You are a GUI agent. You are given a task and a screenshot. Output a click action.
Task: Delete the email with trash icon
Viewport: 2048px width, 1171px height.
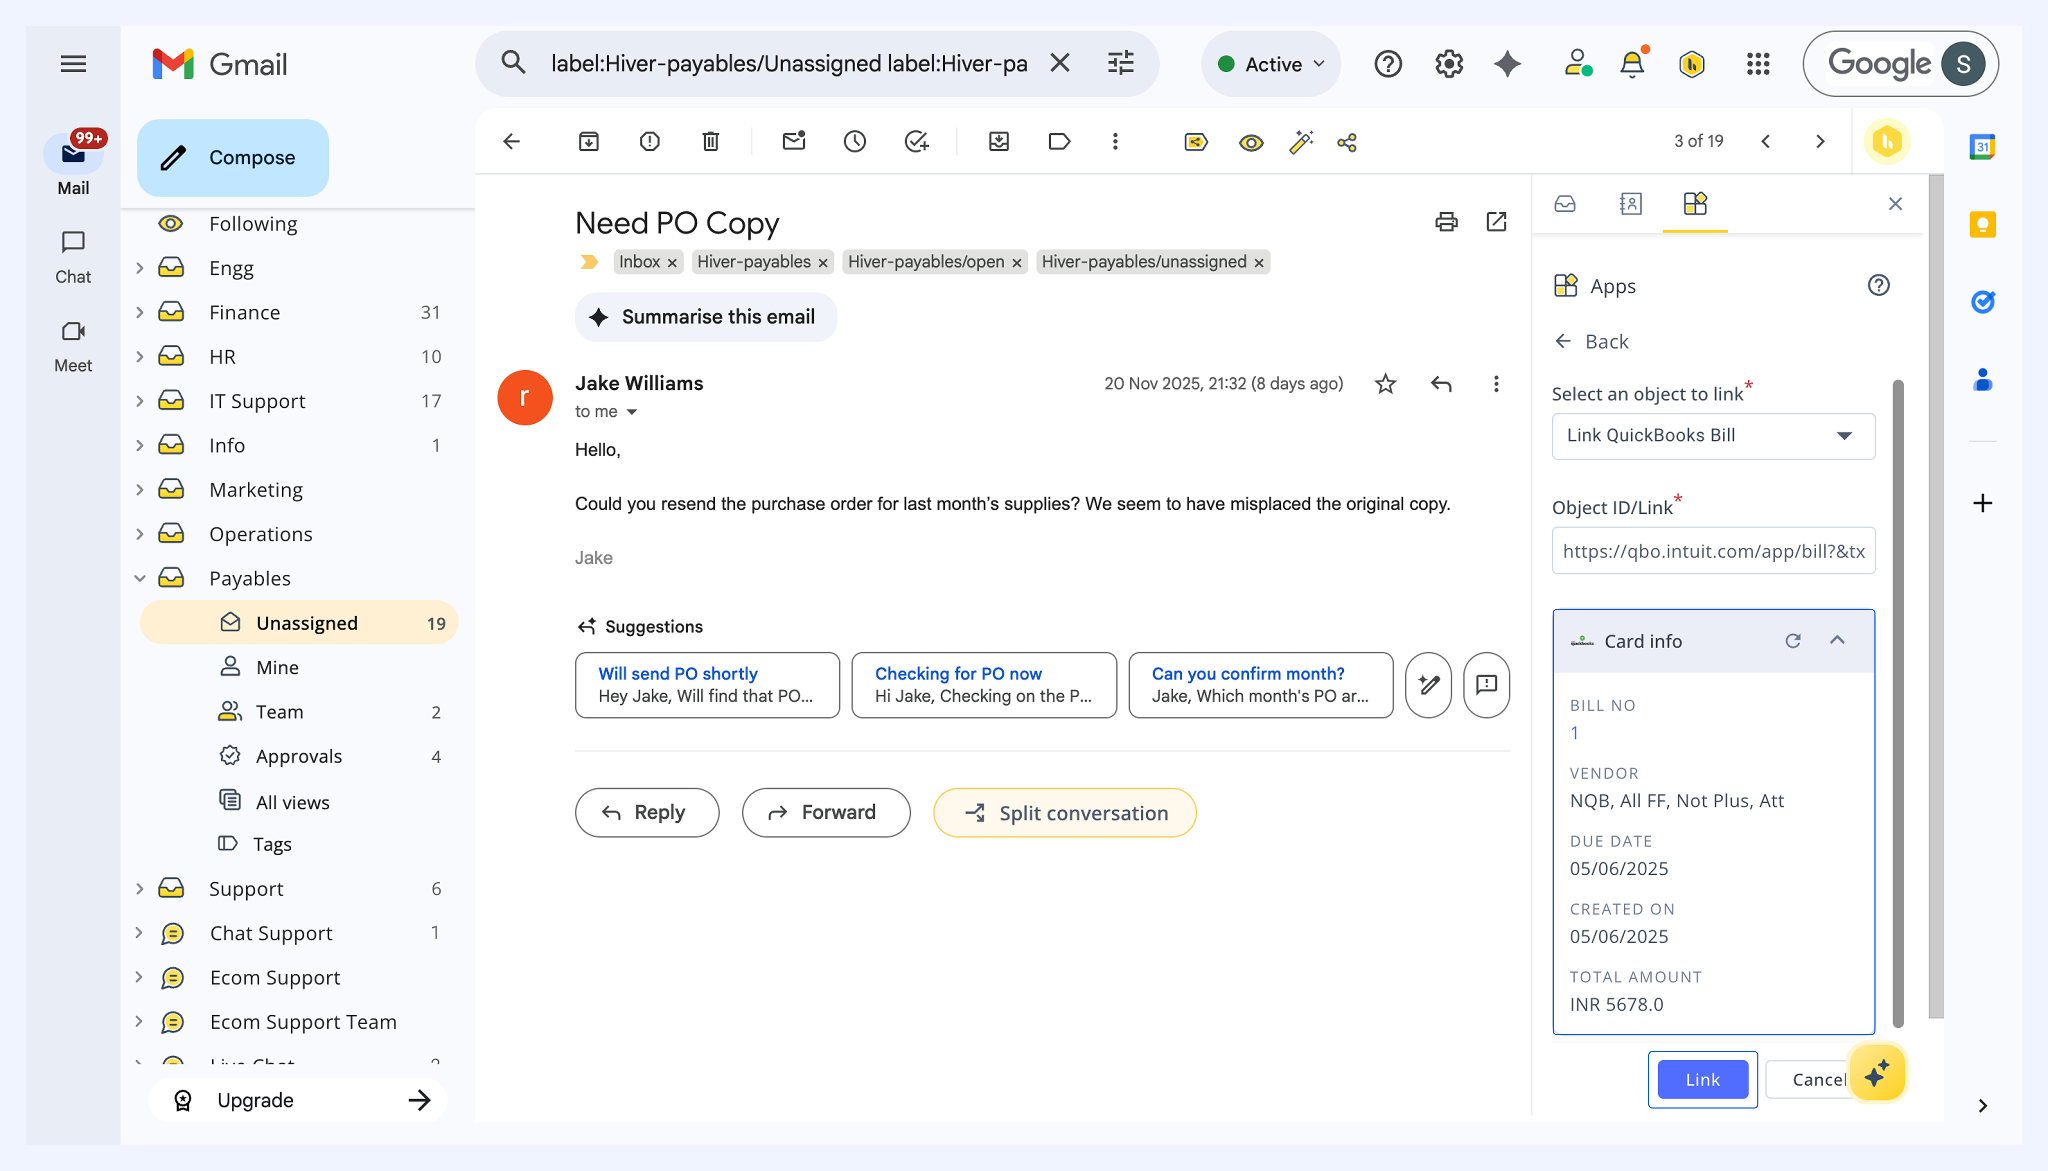point(710,142)
